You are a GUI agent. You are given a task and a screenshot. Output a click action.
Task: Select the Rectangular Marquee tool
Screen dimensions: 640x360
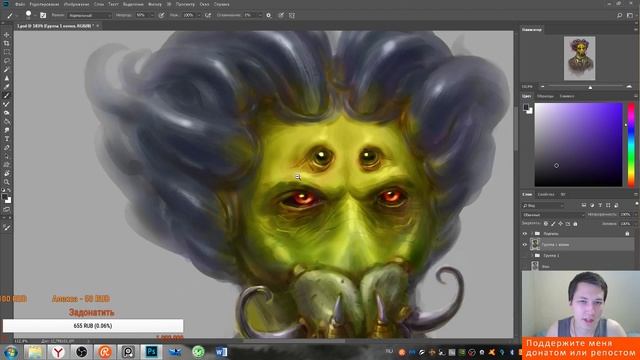(x=7, y=52)
